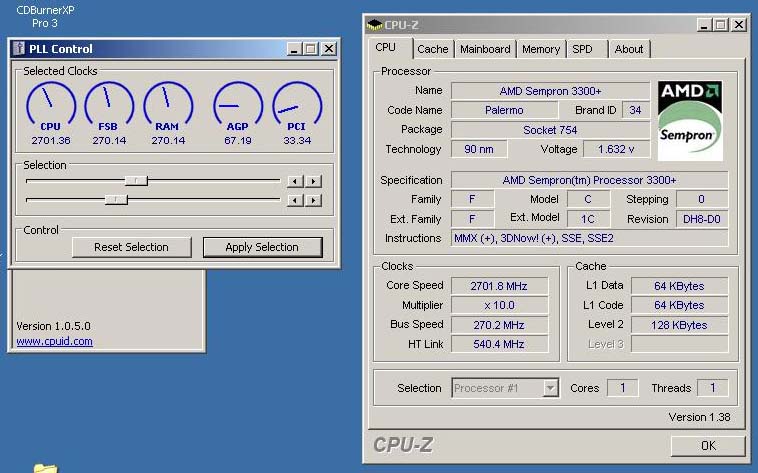This screenshot has height=473, width=758.
Task: Click the 1.632 v voltage value
Action: coord(616,149)
